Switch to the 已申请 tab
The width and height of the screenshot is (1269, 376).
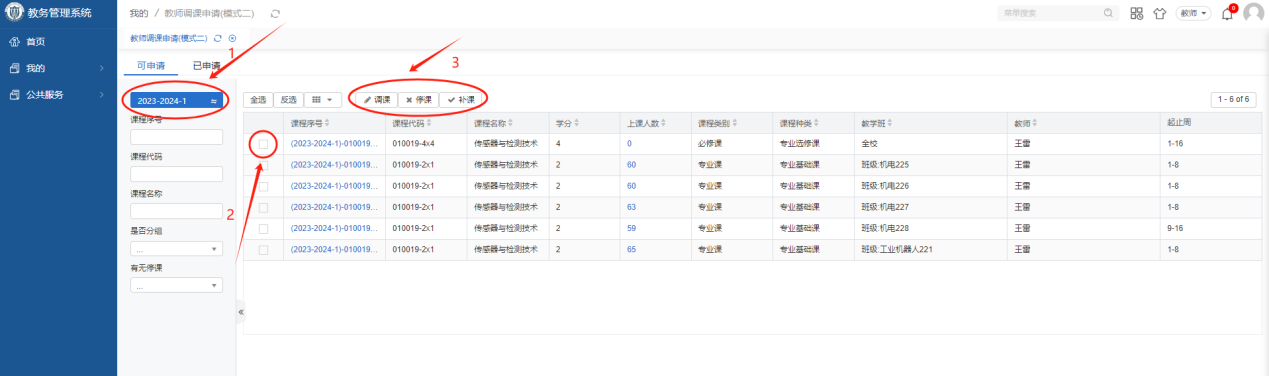pyautogui.click(x=206, y=66)
